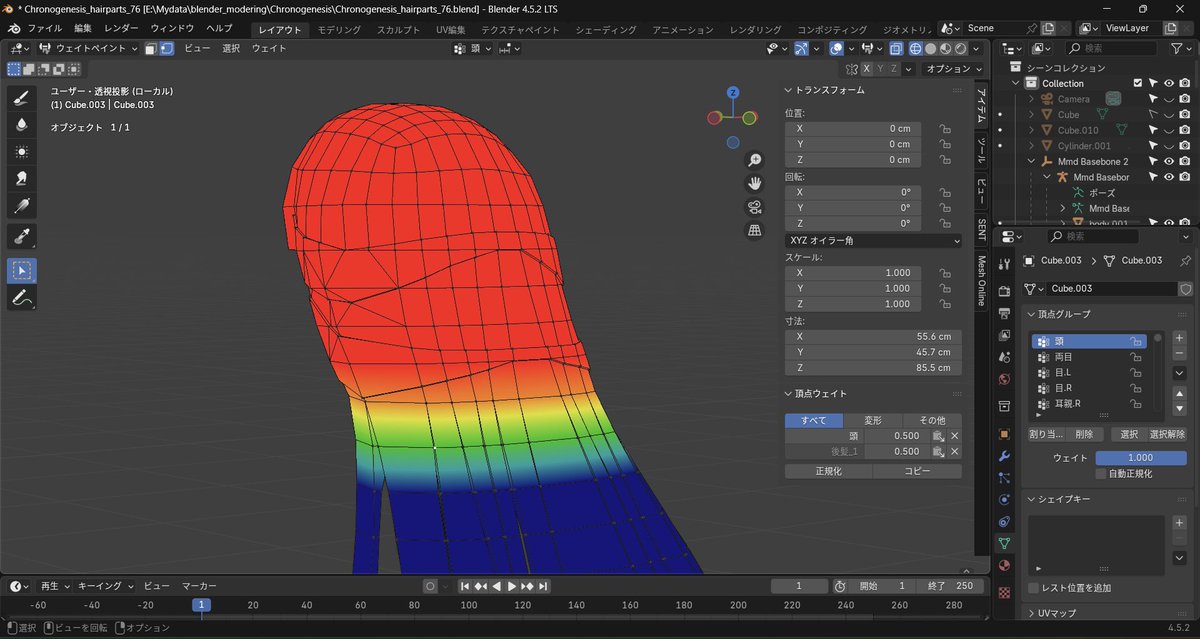Switch perspective/orthographic with the grid icon
The image size is (1200, 639).
pos(755,230)
